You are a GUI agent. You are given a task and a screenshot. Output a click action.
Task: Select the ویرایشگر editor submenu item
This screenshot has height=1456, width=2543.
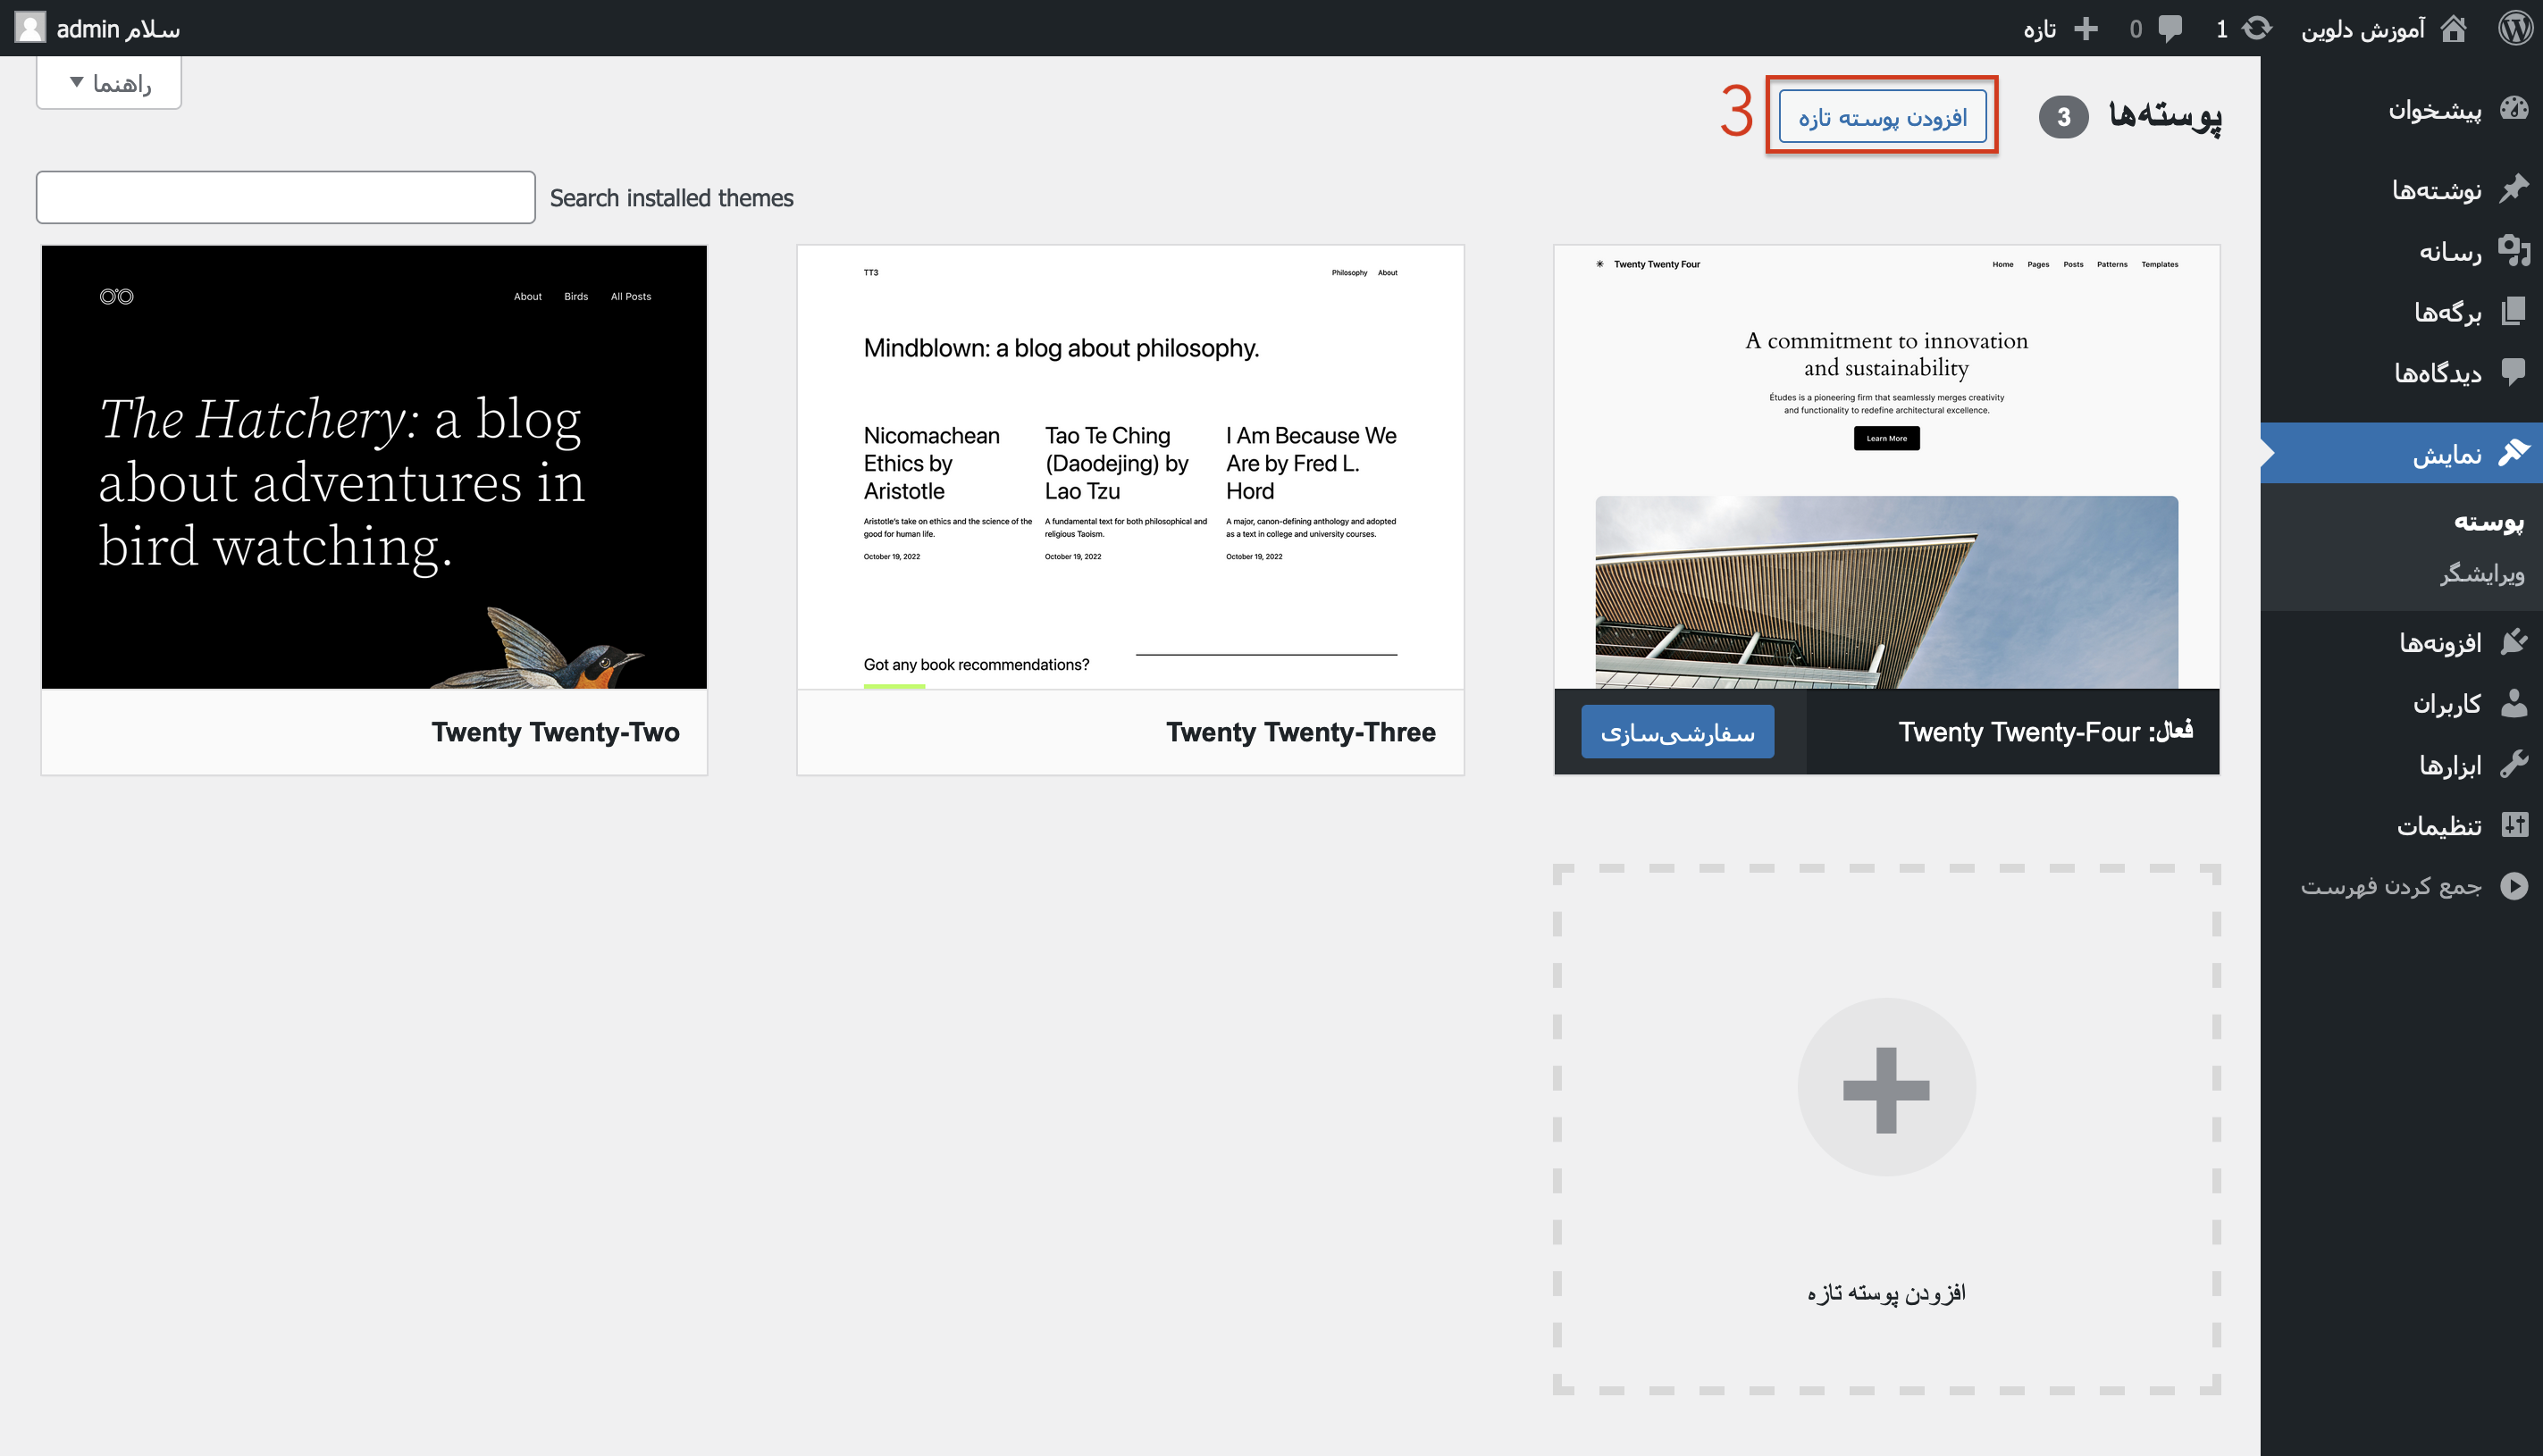click(x=2482, y=573)
